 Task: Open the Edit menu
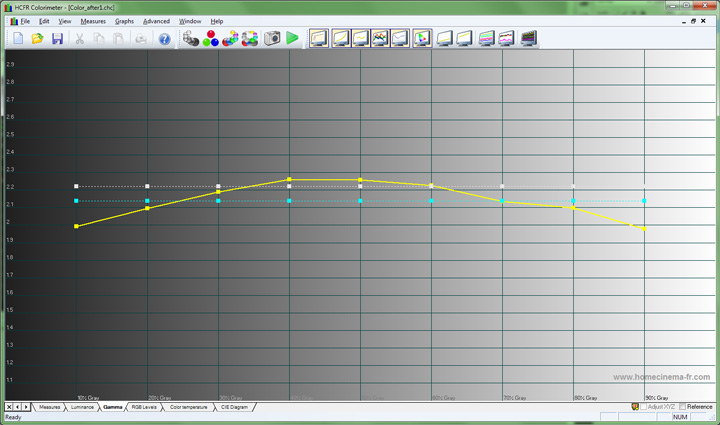(44, 21)
